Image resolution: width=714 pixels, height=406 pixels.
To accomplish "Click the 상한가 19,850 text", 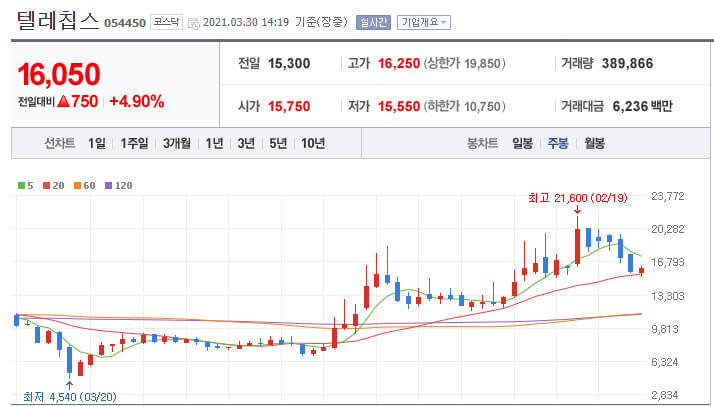I will [464, 63].
